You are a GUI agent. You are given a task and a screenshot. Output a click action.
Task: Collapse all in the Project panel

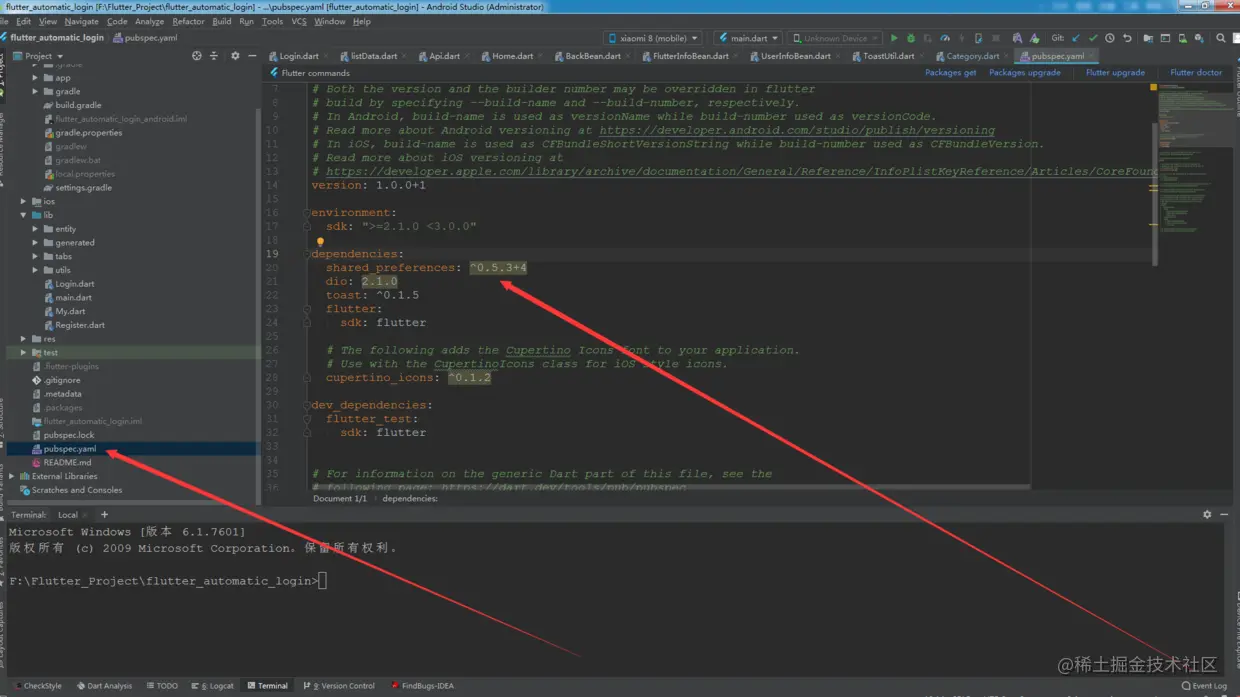(213, 56)
